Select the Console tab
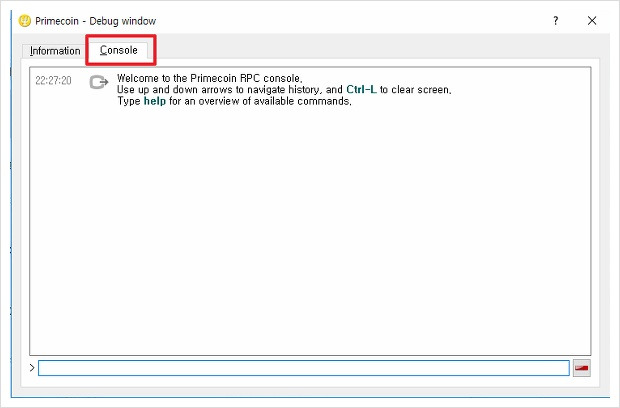This screenshot has width=620, height=408. click(x=118, y=50)
